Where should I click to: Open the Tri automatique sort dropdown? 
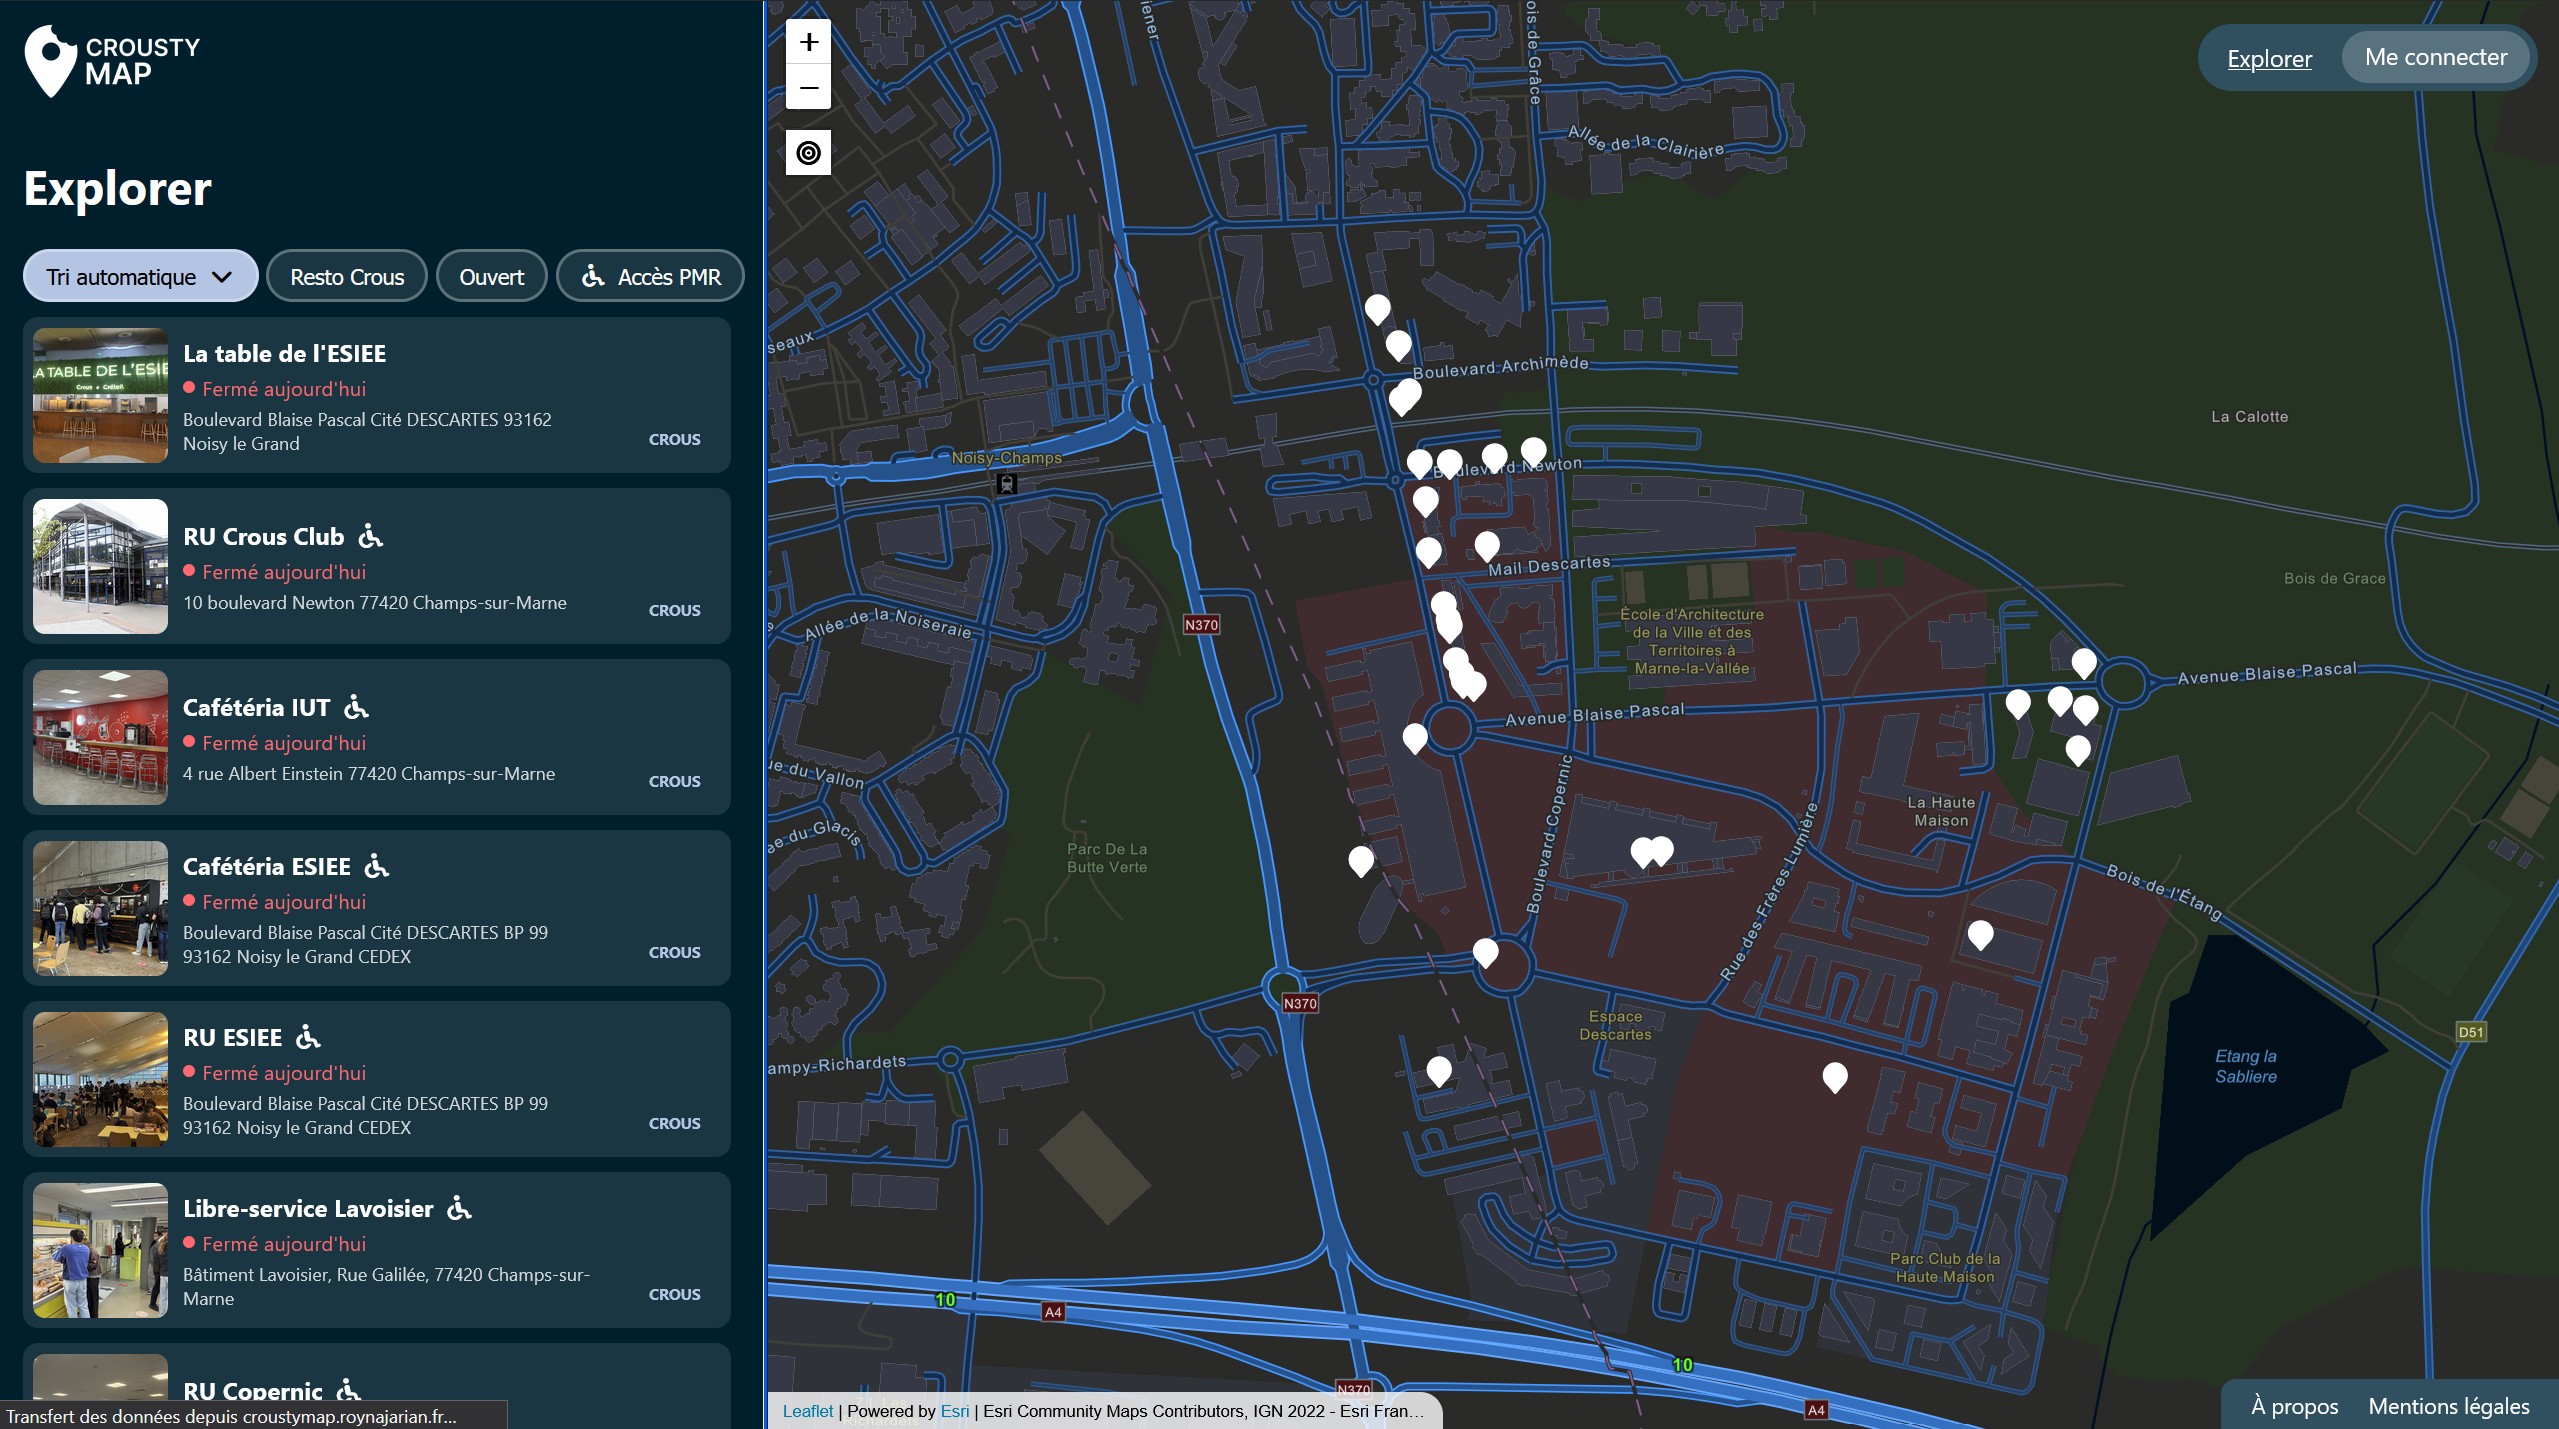141,276
